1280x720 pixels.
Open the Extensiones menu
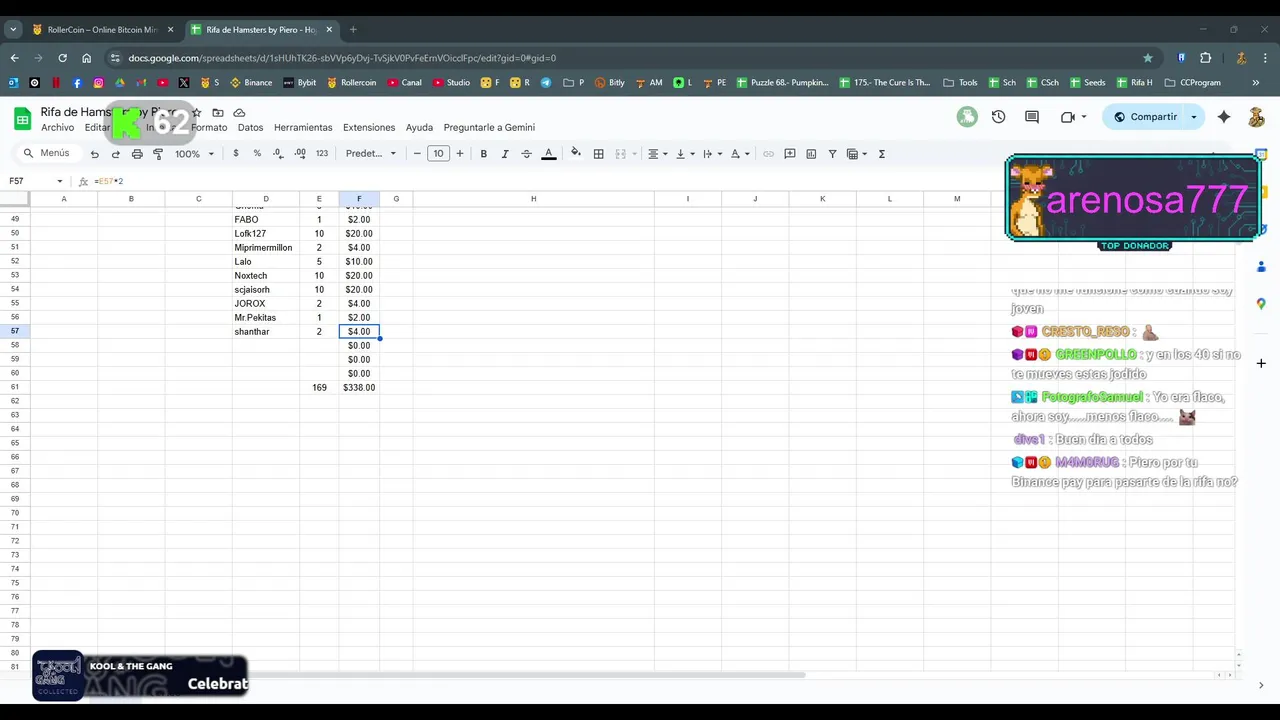coord(369,128)
